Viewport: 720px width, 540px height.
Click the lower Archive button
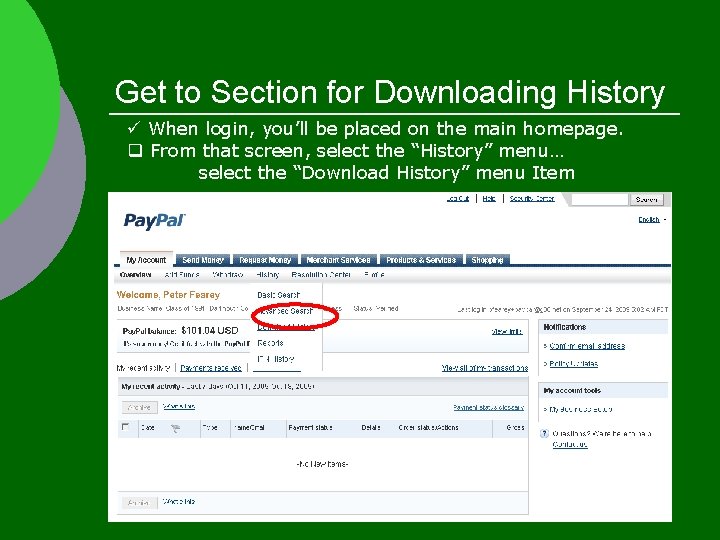(140, 503)
